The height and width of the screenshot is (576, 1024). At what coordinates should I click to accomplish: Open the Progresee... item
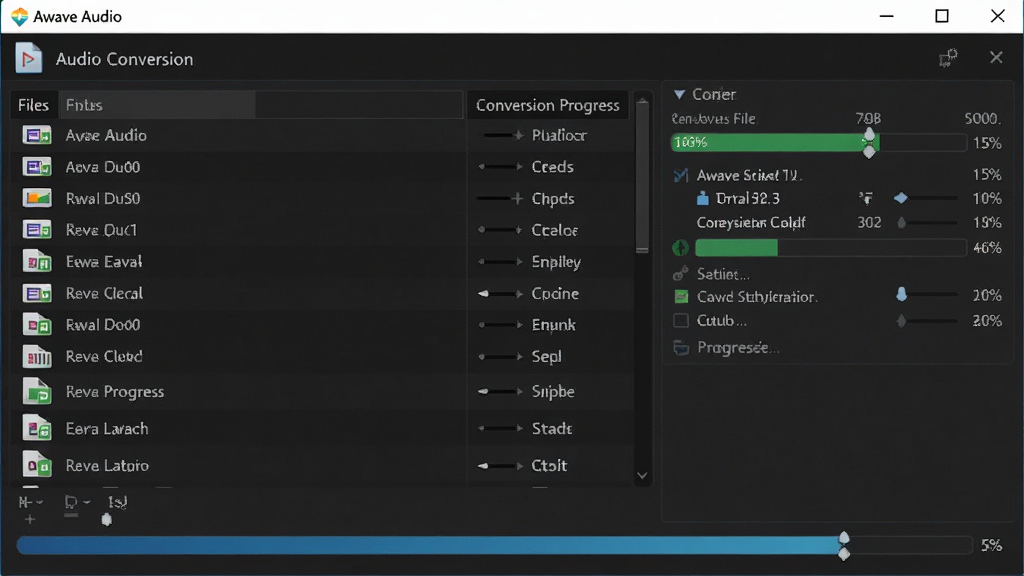tap(738, 347)
